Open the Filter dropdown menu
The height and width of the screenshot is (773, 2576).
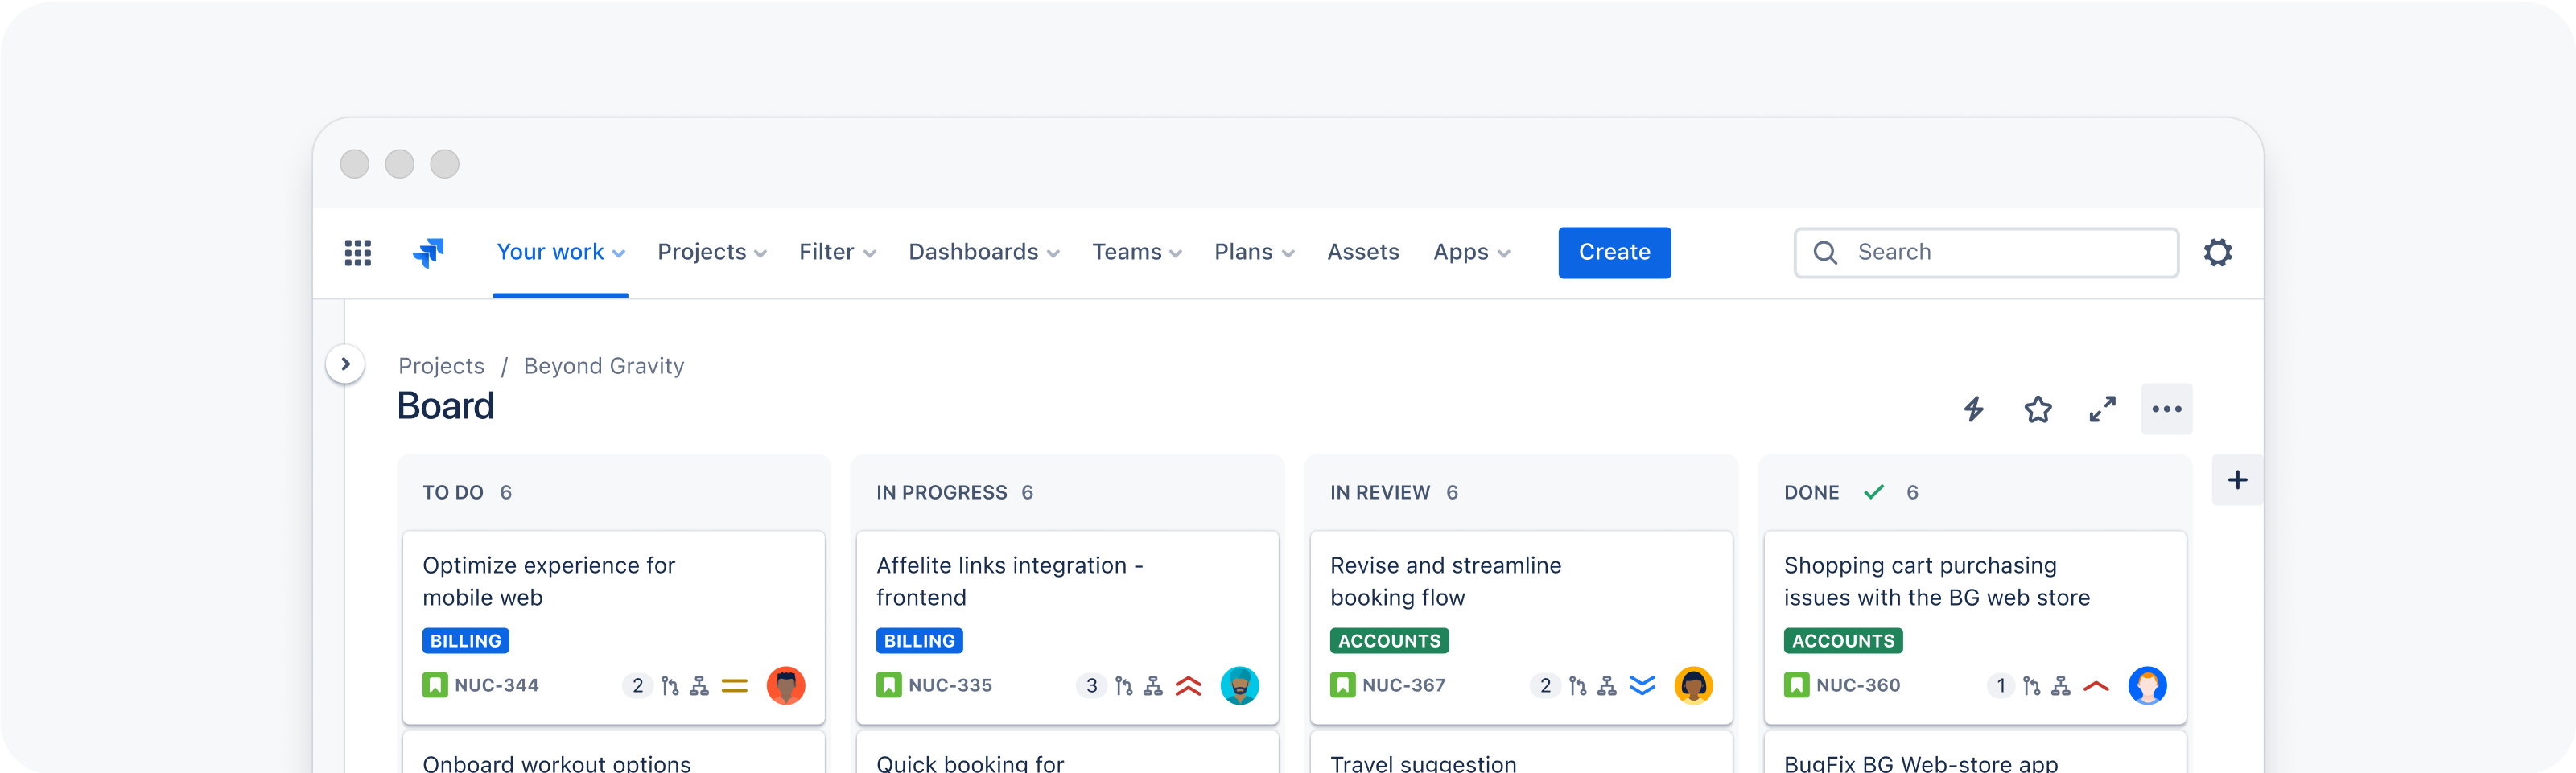[x=837, y=252]
